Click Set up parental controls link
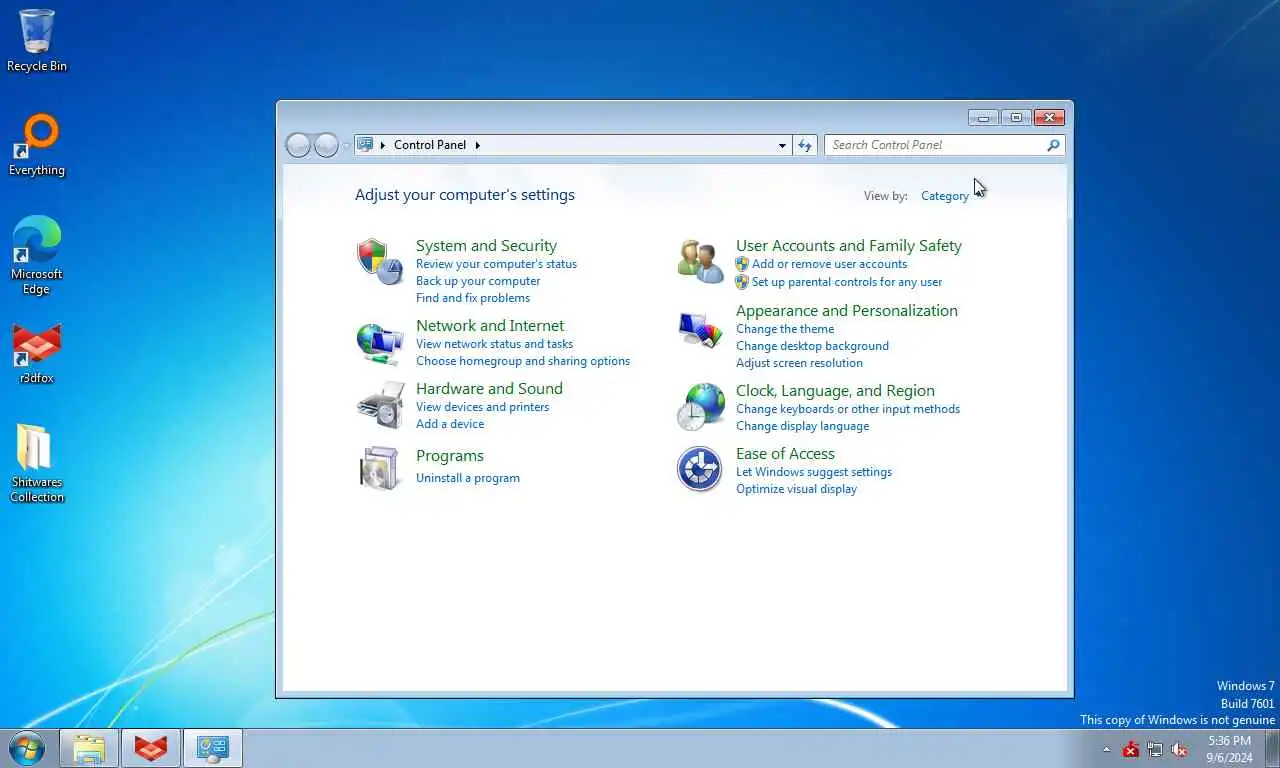Image resolution: width=1280 pixels, height=768 pixels. [x=847, y=282]
